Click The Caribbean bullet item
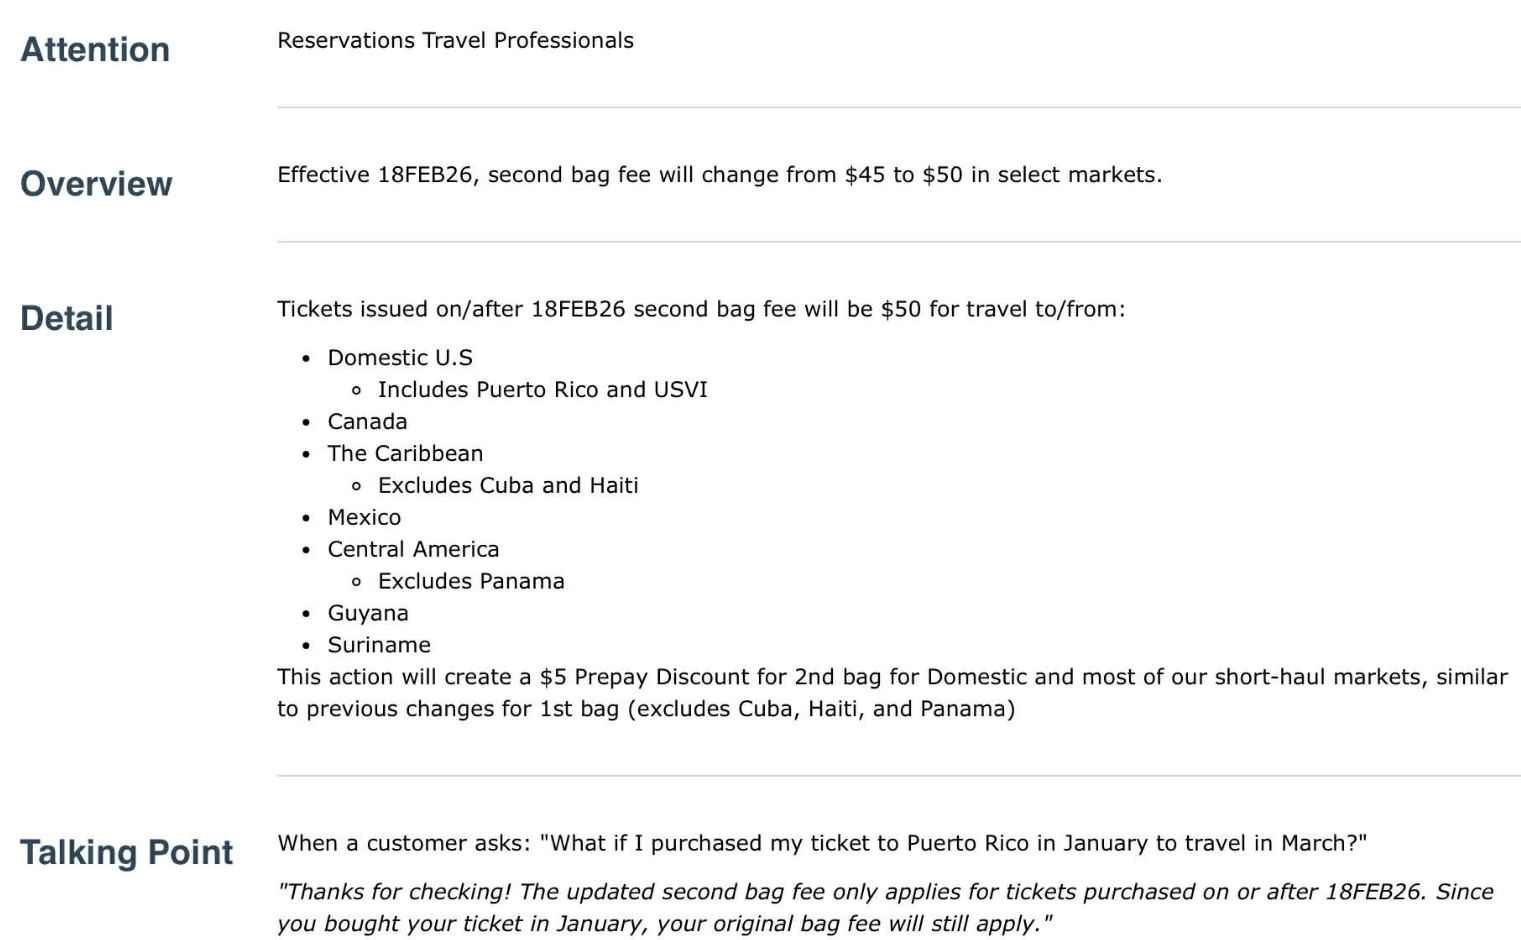This screenshot has width=1521, height=940. (x=405, y=454)
